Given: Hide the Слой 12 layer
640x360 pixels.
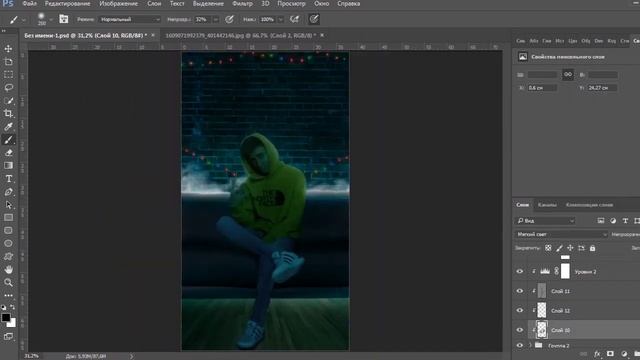Looking at the screenshot, I should (520, 311).
